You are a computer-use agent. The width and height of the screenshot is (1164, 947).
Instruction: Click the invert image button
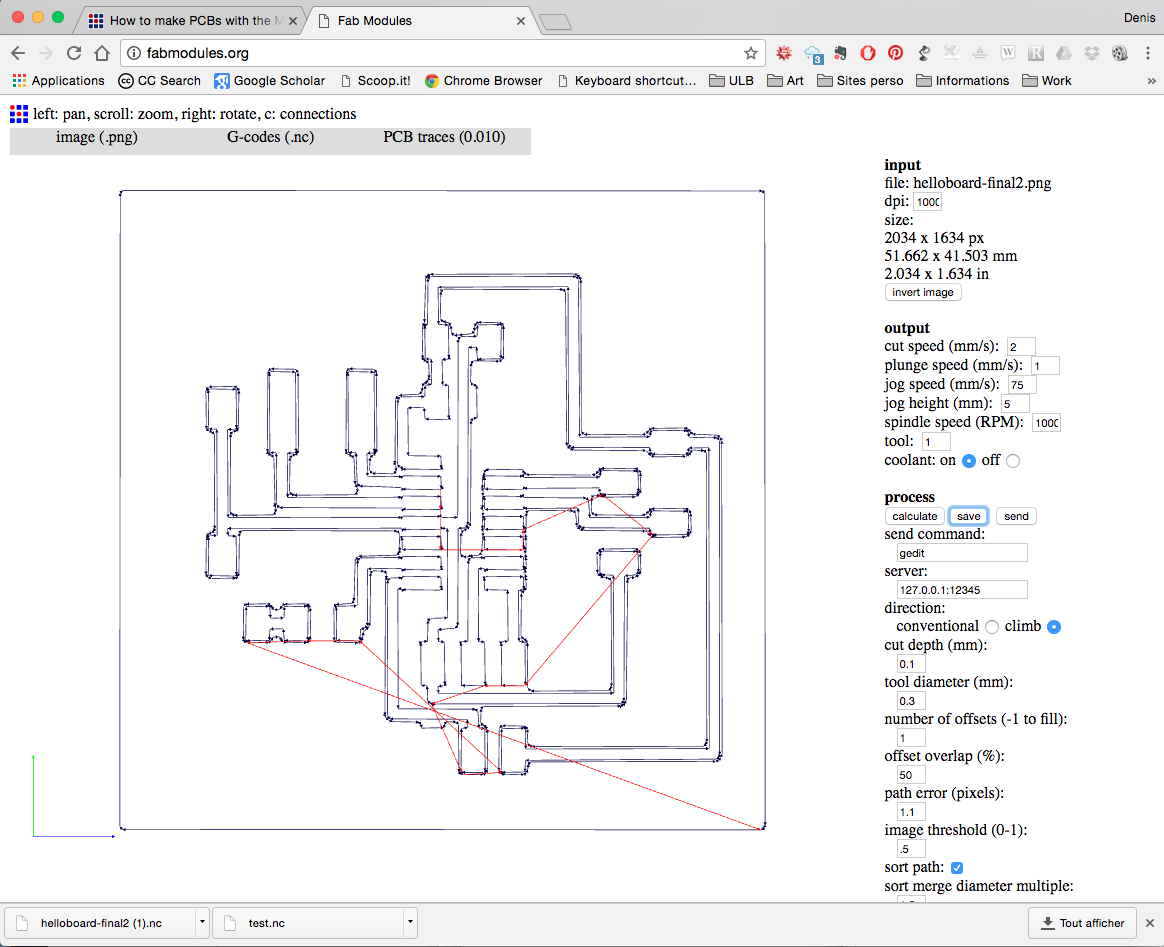(923, 292)
